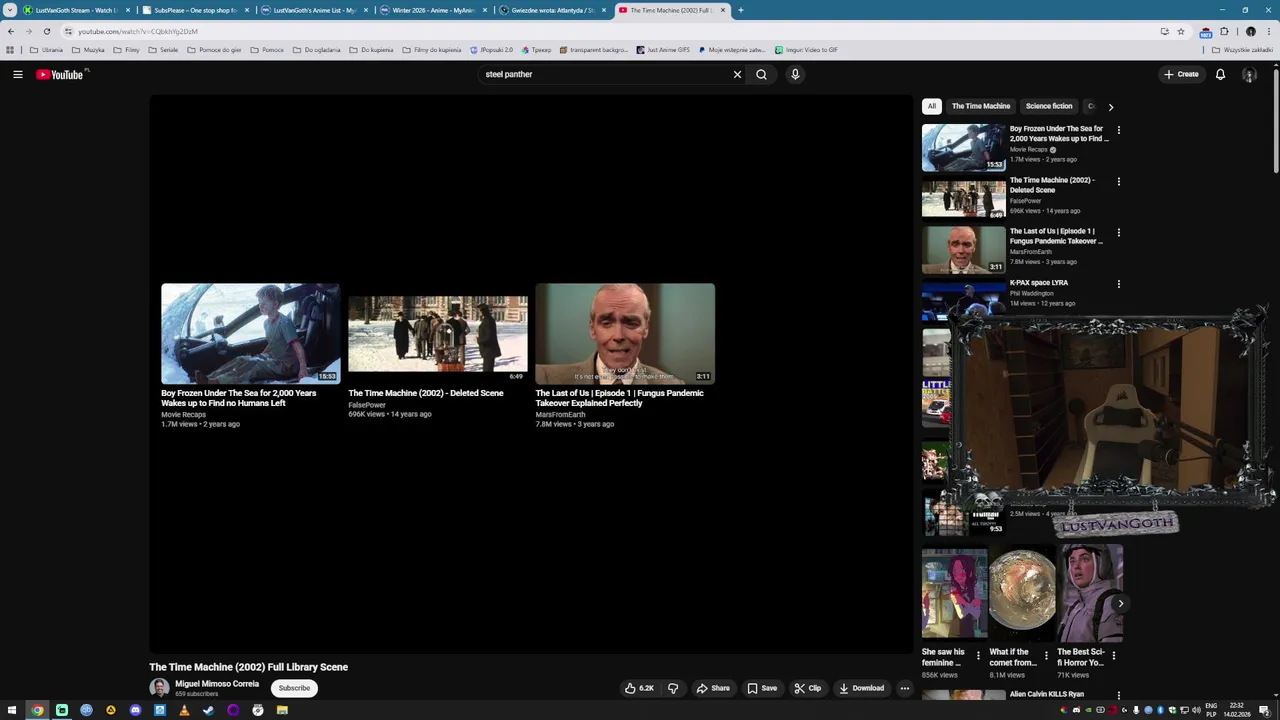This screenshot has width=1280, height=720.
Task: Open VLC media player from taskbar
Action: (x=184, y=710)
